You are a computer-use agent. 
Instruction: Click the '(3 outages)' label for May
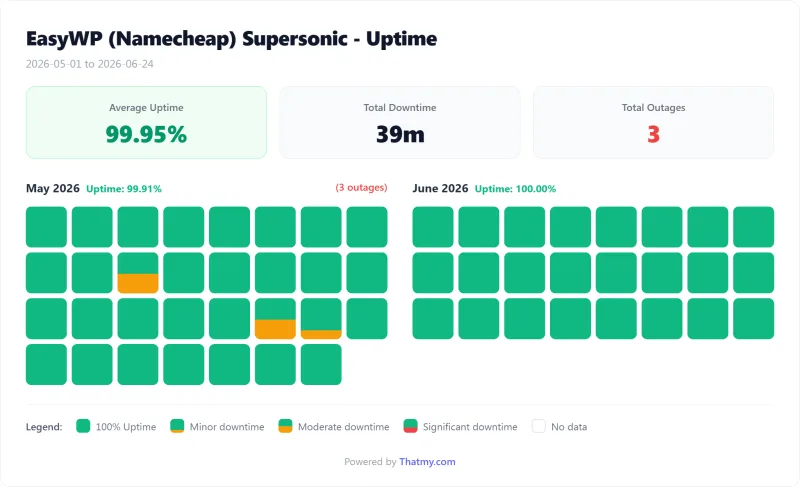tap(361, 188)
